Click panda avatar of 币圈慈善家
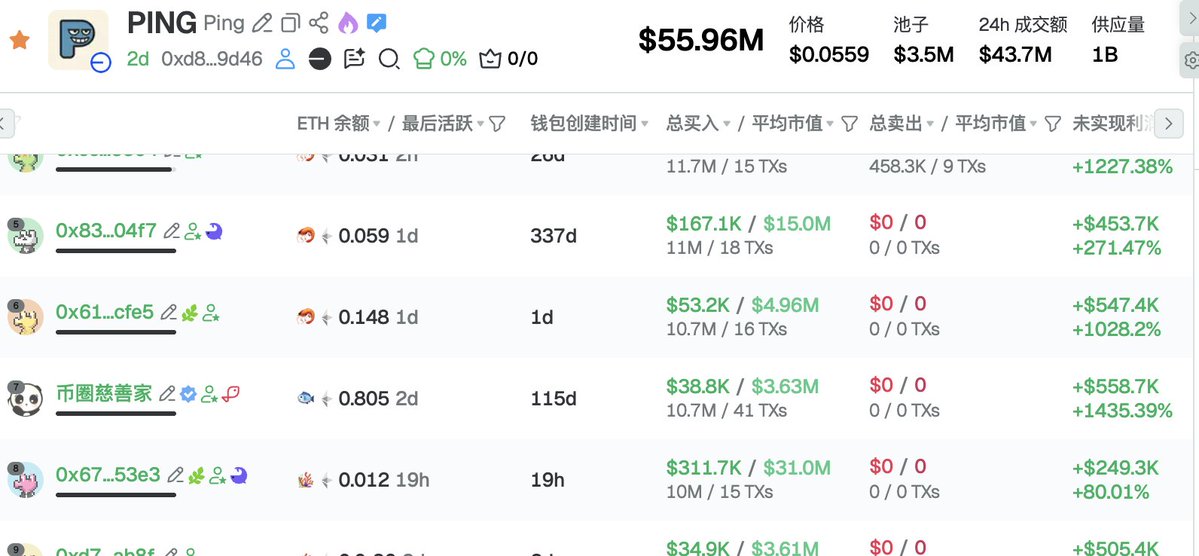The image size is (1199, 556). click(25, 399)
